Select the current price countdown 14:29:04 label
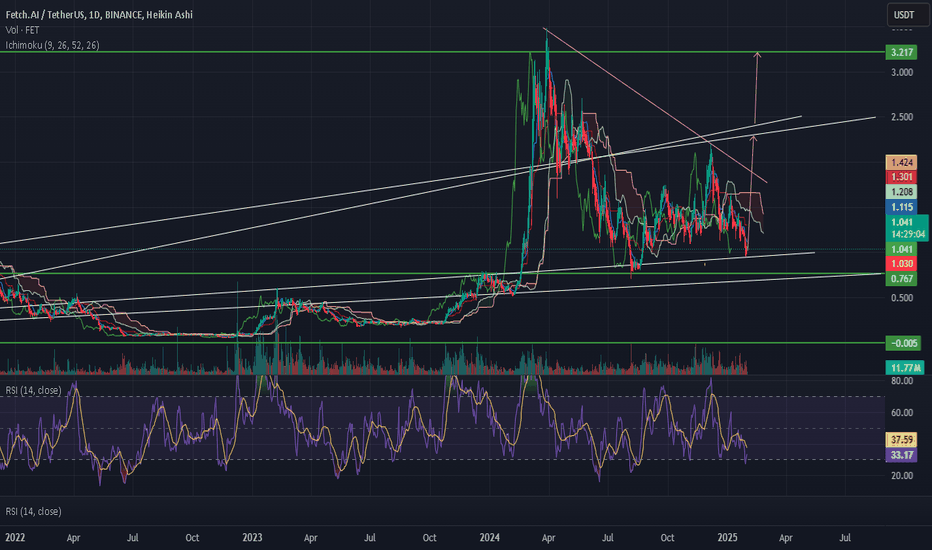The width and height of the screenshot is (932, 550). pyautogui.click(x=908, y=234)
